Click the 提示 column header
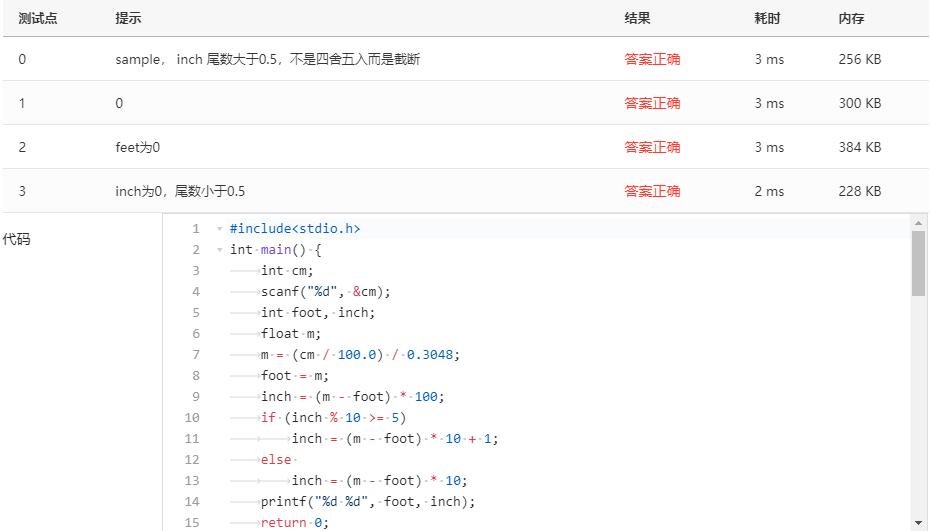Image resolution: width=930 pixels, height=531 pixels. [128, 18]
